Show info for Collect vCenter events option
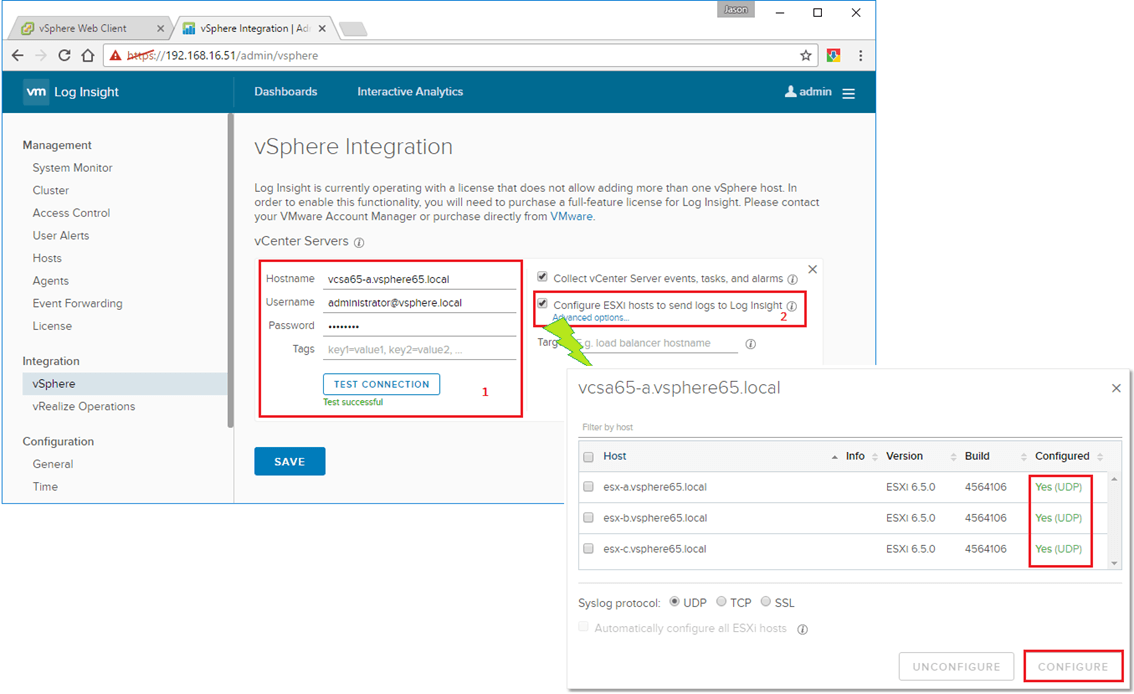 point(793,280)
